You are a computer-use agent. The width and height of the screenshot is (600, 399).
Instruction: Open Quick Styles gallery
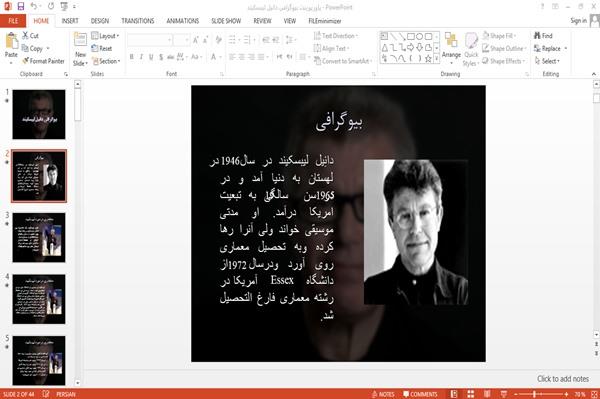coord(471,50)
